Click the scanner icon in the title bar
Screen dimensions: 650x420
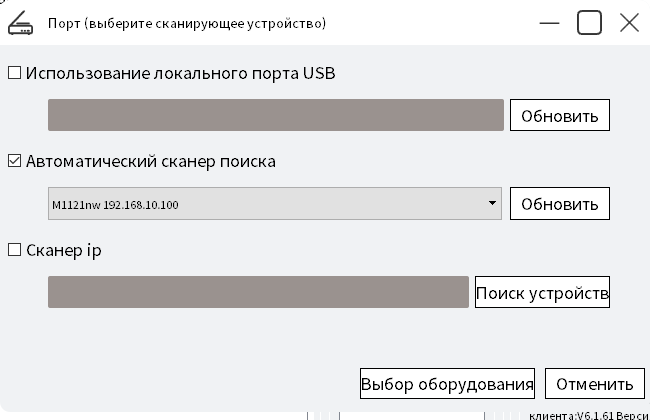coord(21,23)
